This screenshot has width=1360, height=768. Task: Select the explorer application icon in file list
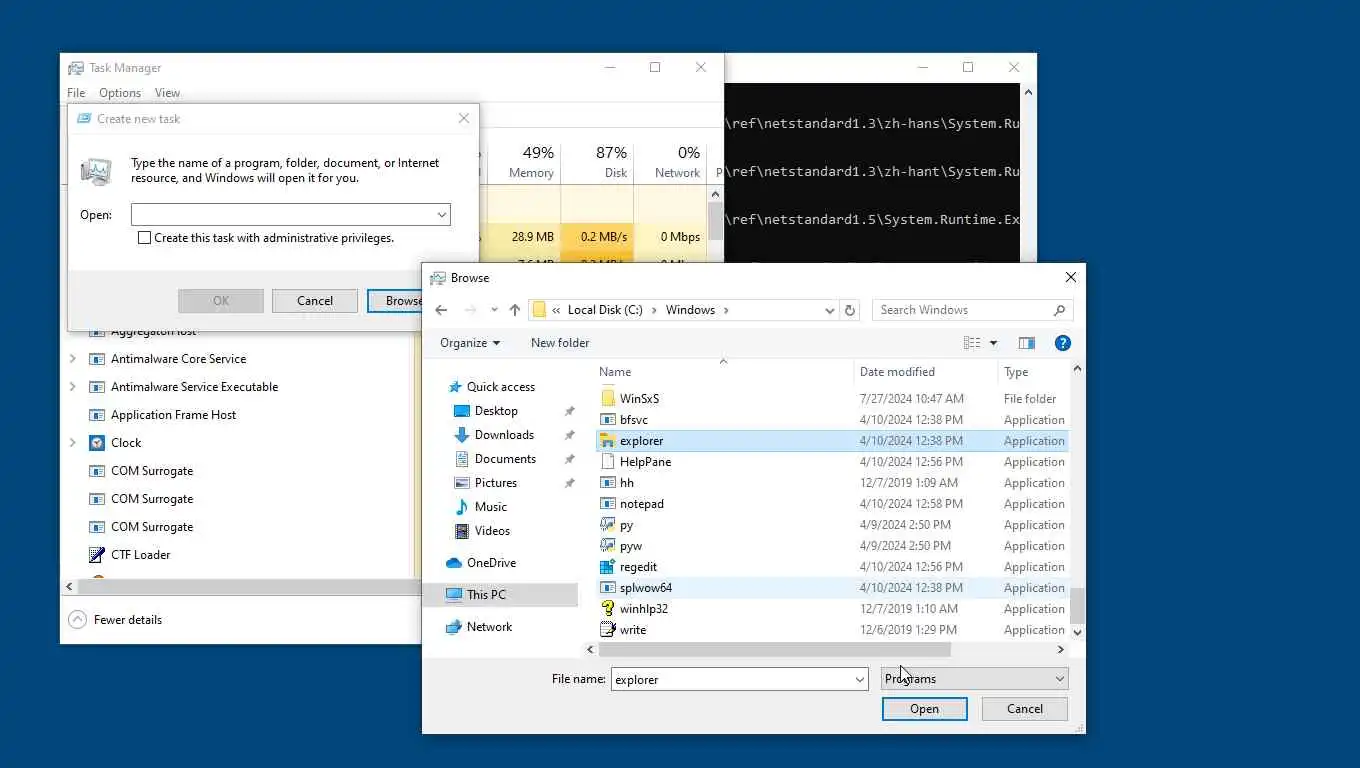pos(608,441)
